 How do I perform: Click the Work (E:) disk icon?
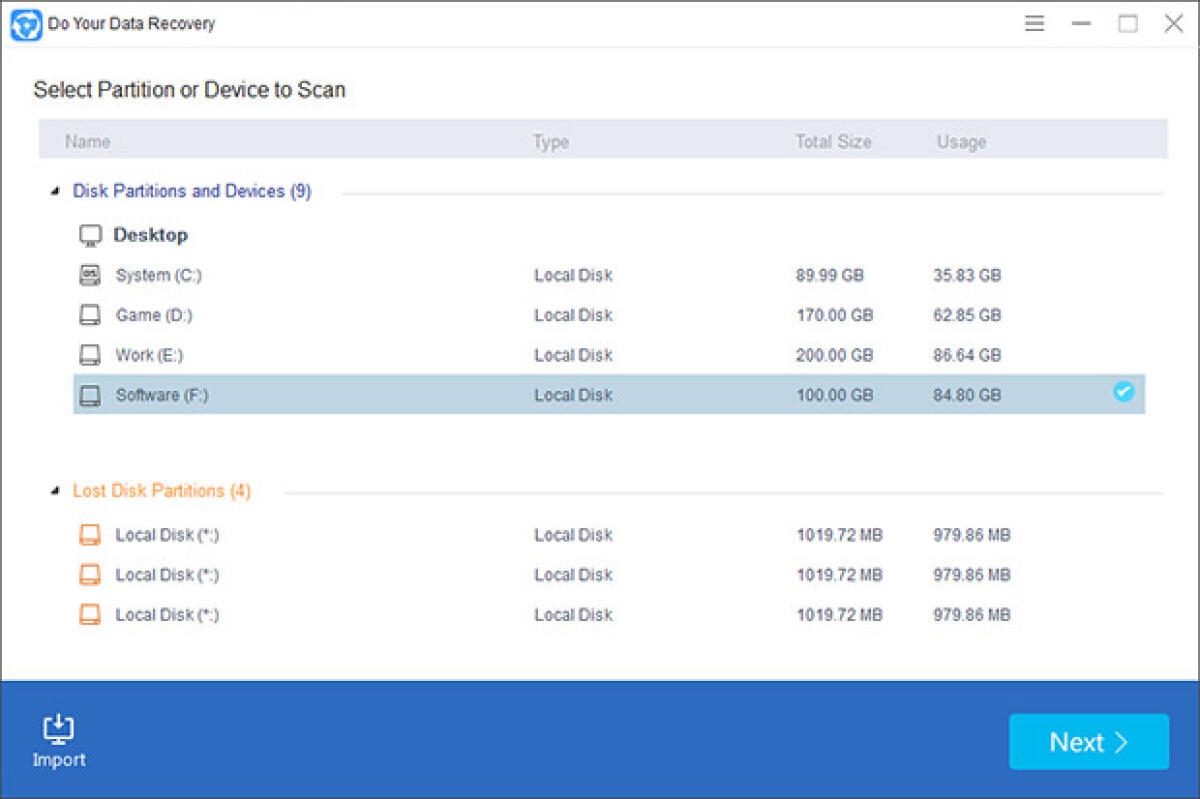coord(89,354)
